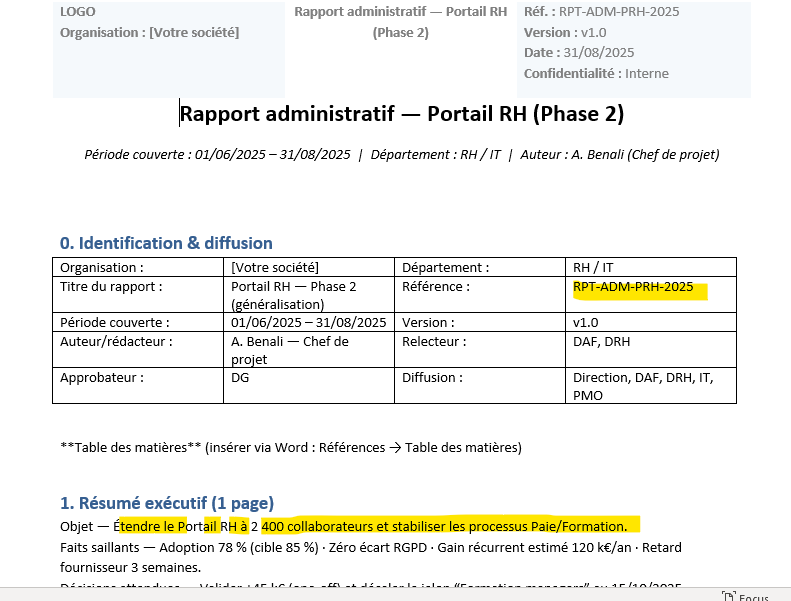Viewport: 791px width, 601px height.
Task: Click the LOGO placeholder in the header
Action: click(79, 12)
